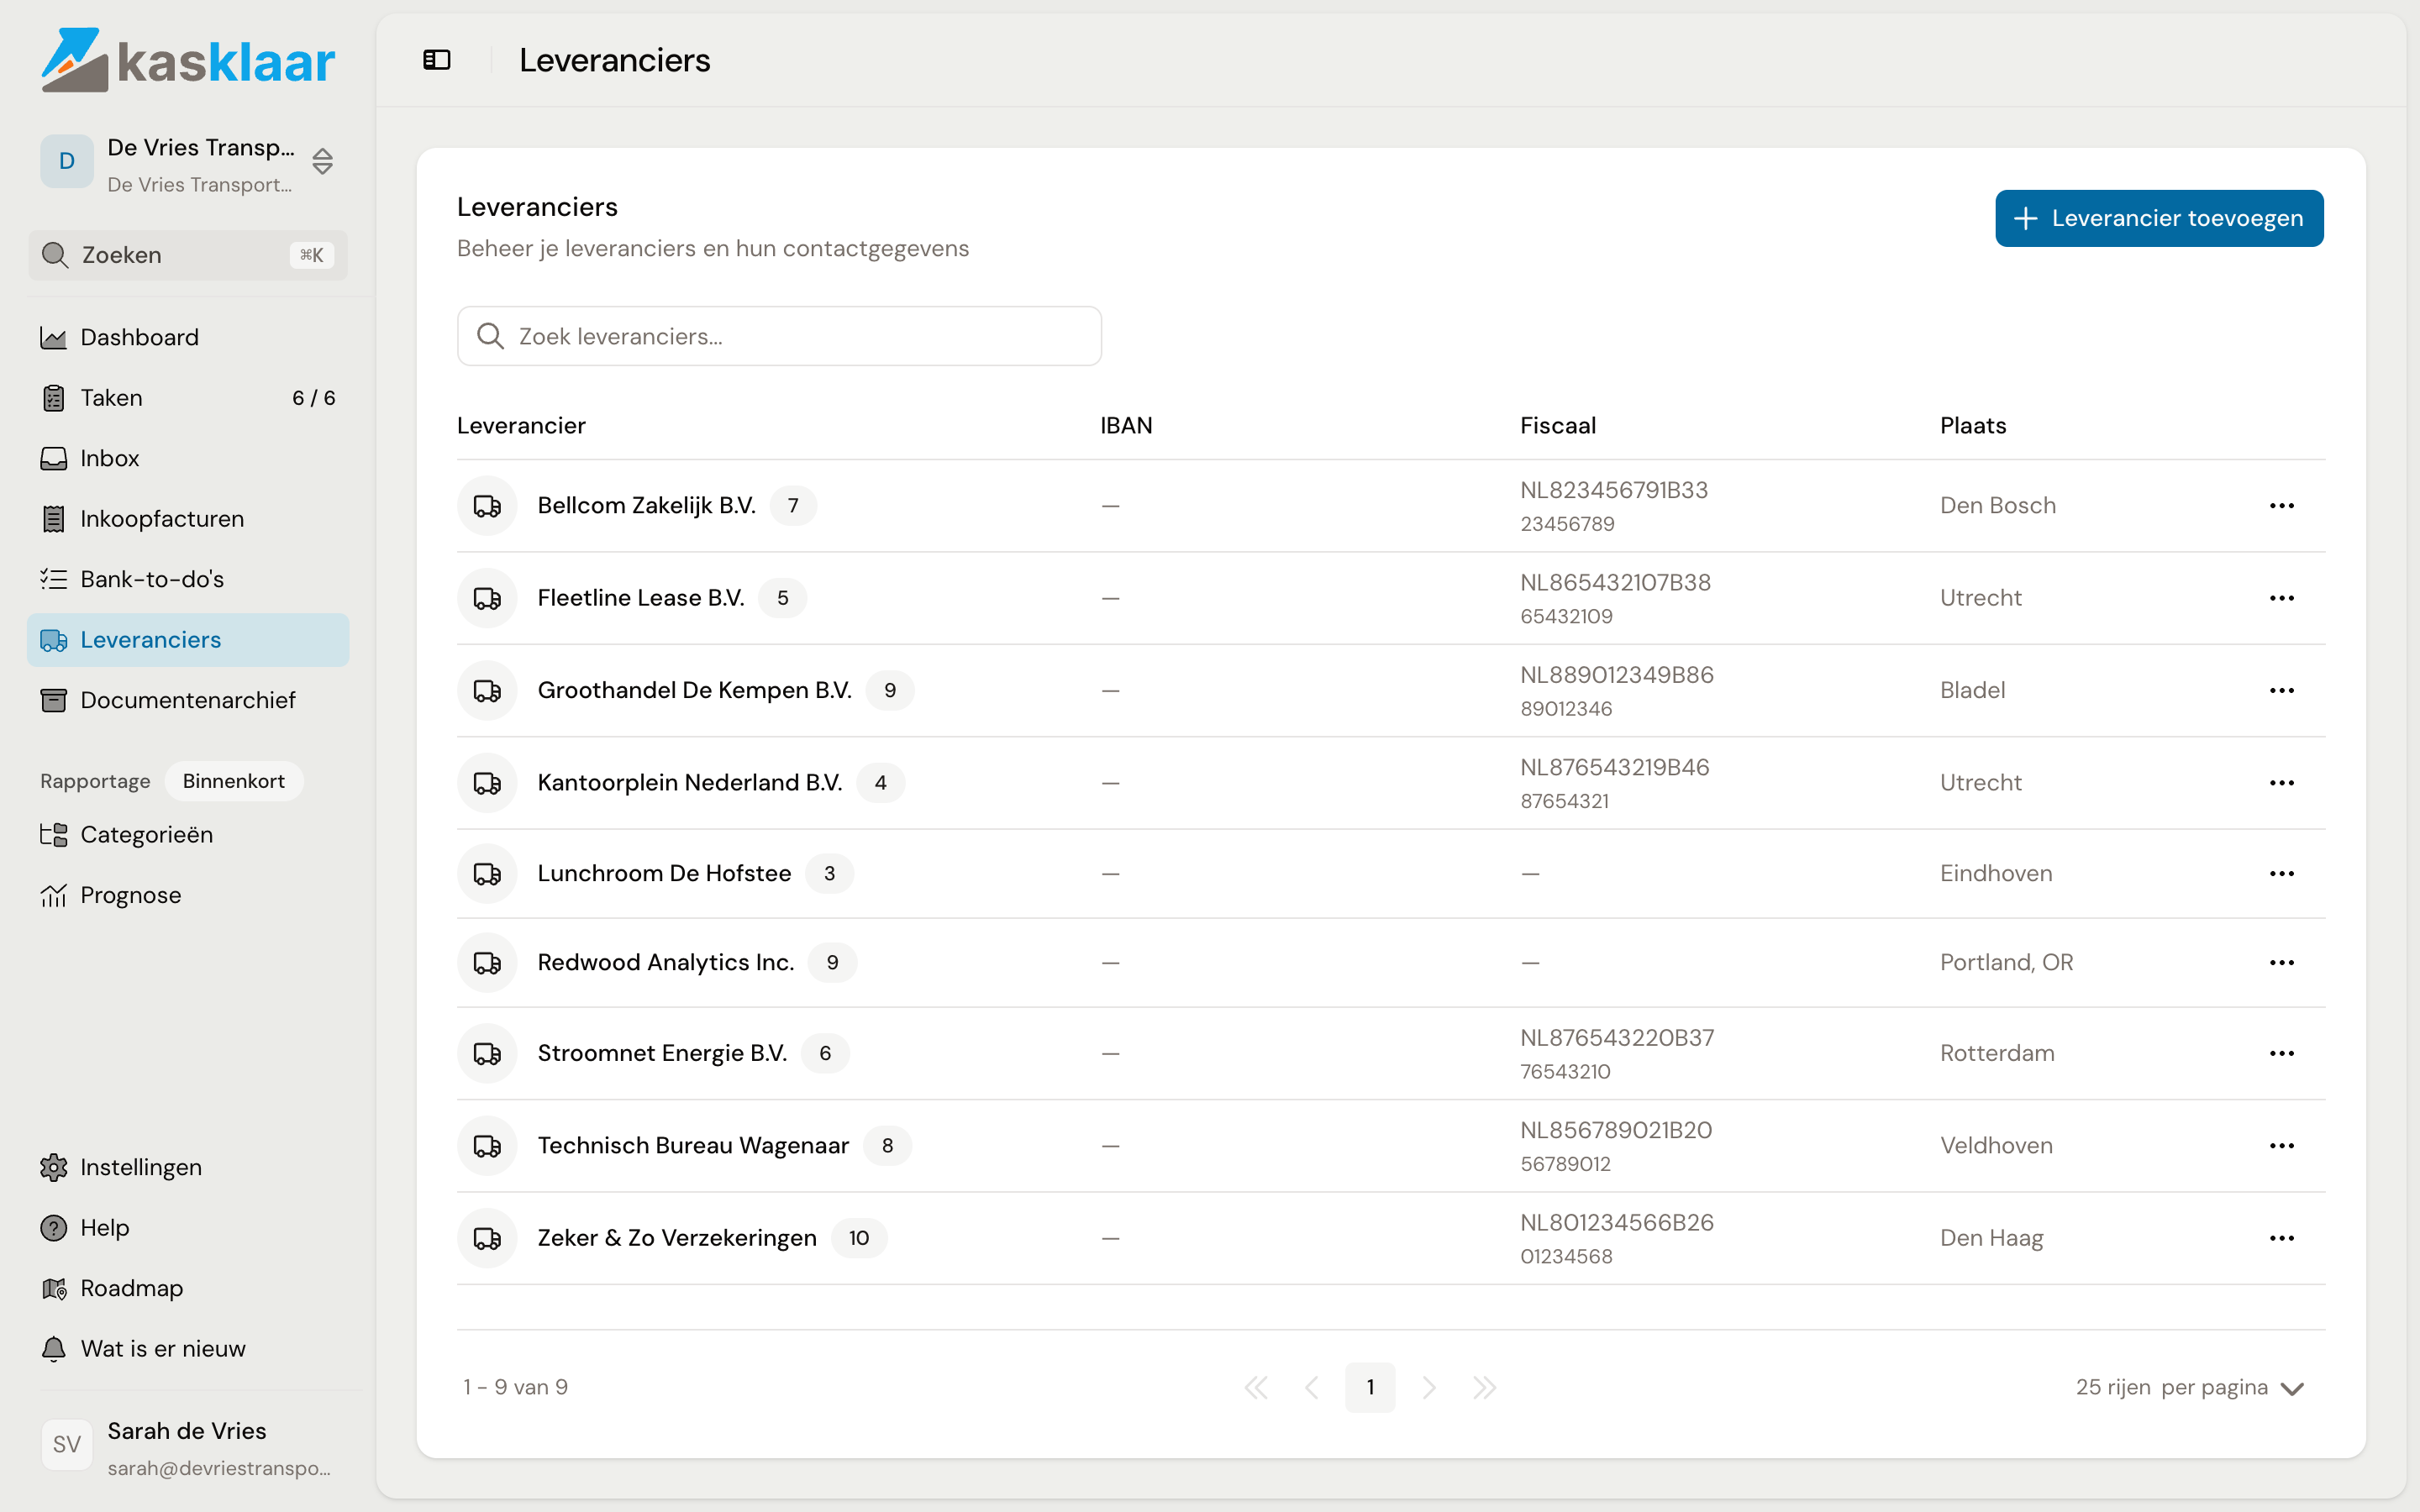Click the Stroomnet Energie truck icon
Viewport: 2420px width, 1512px height.
click(x=487, y=1053)
